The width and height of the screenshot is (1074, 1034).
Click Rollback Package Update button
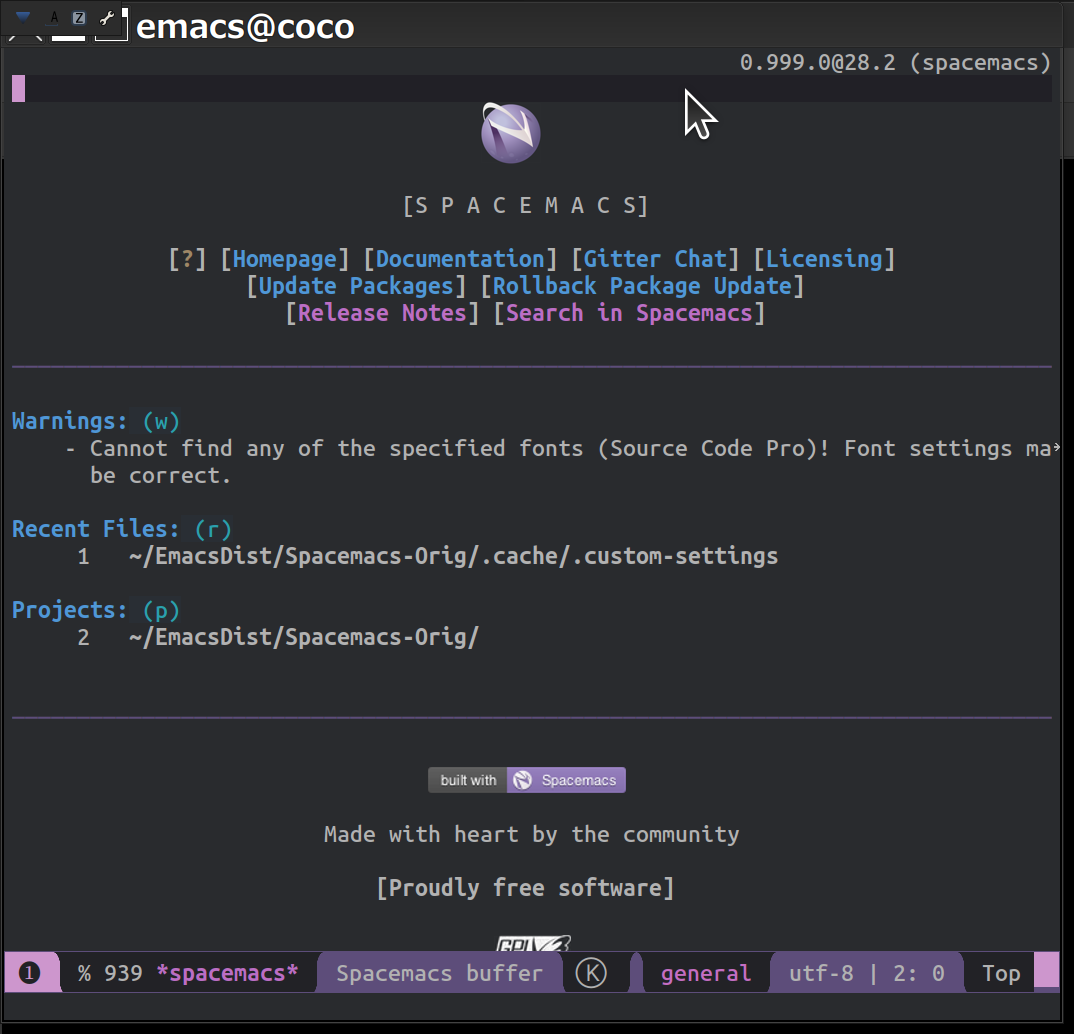pos(642,286)
